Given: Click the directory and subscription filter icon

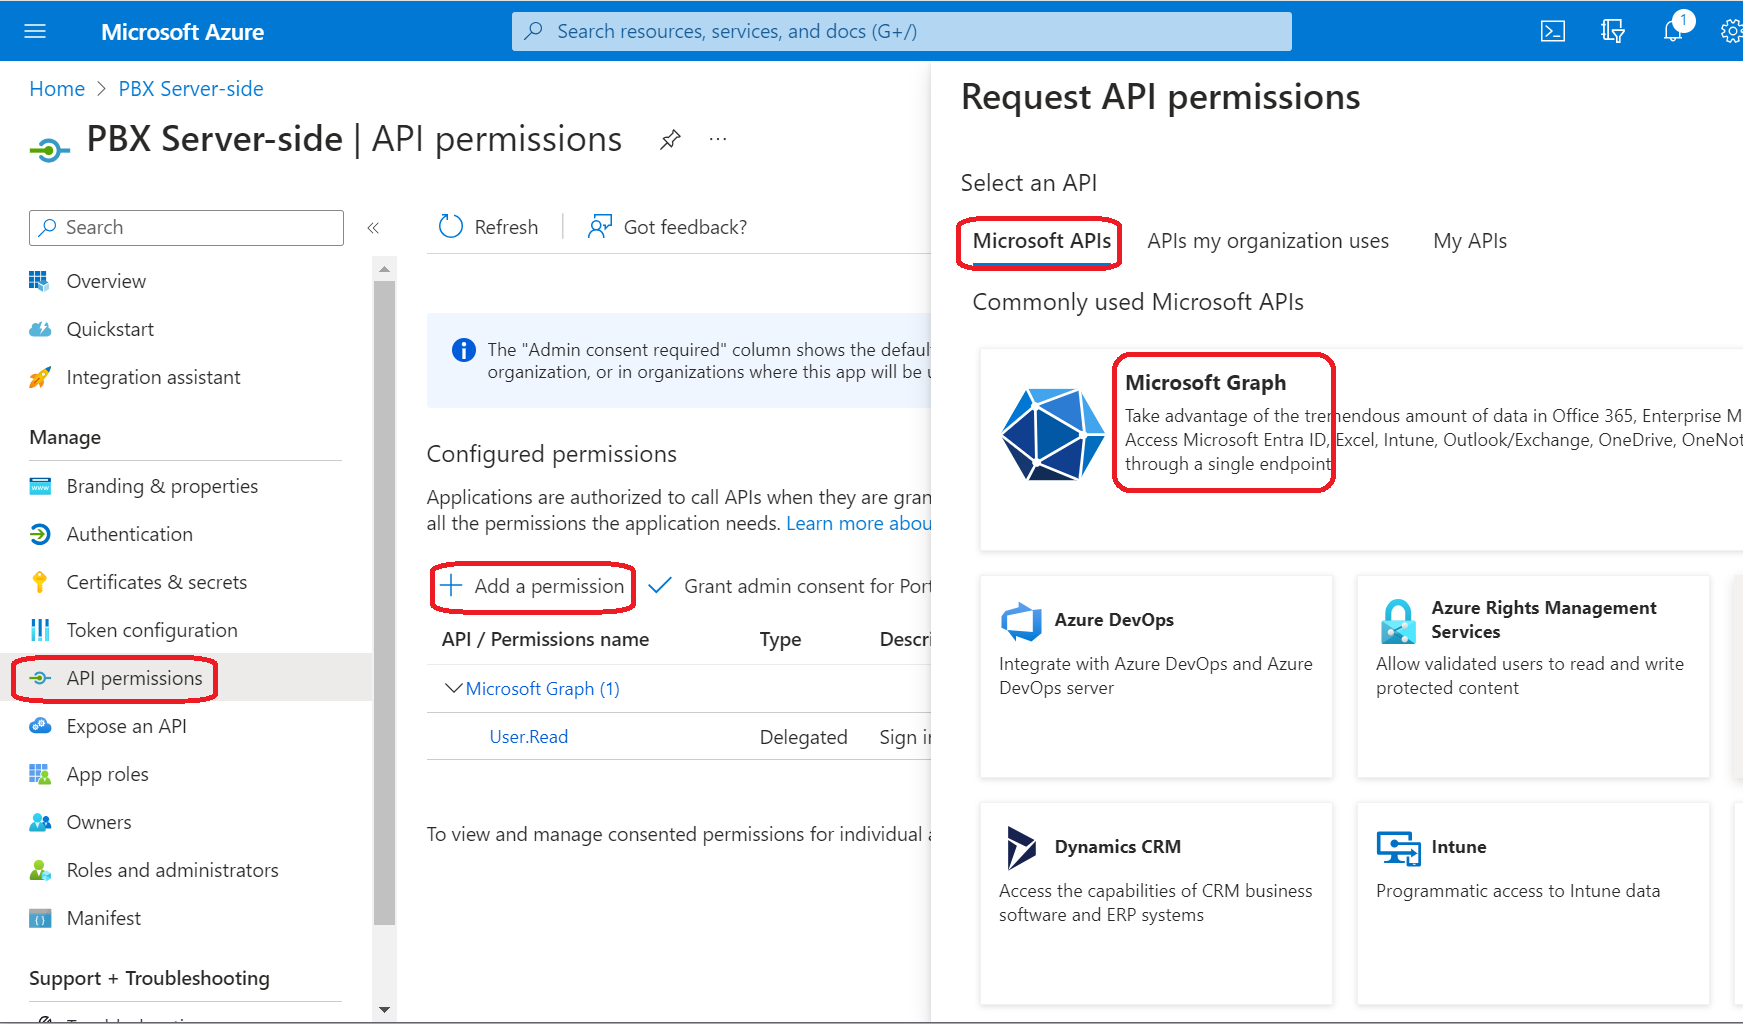Looking at the screenshot, I should point(1612,31).
